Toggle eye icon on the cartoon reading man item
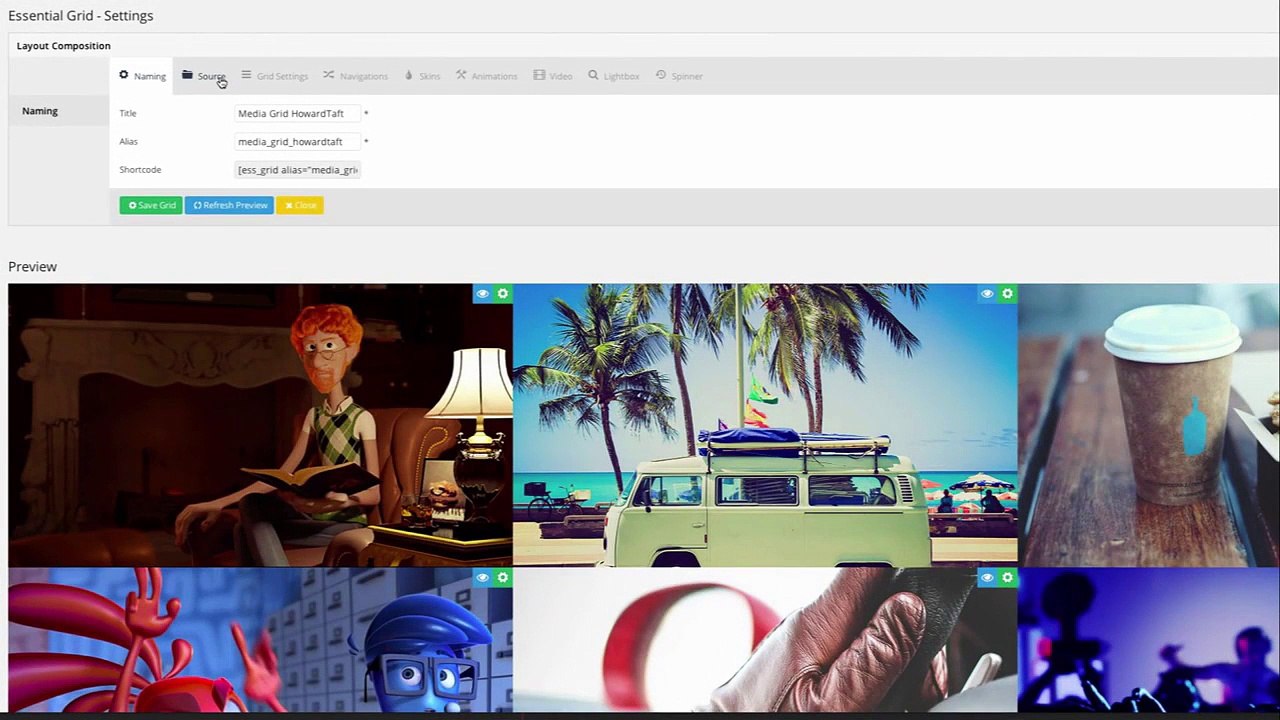1280x720 pixels. tap(483, 294)
